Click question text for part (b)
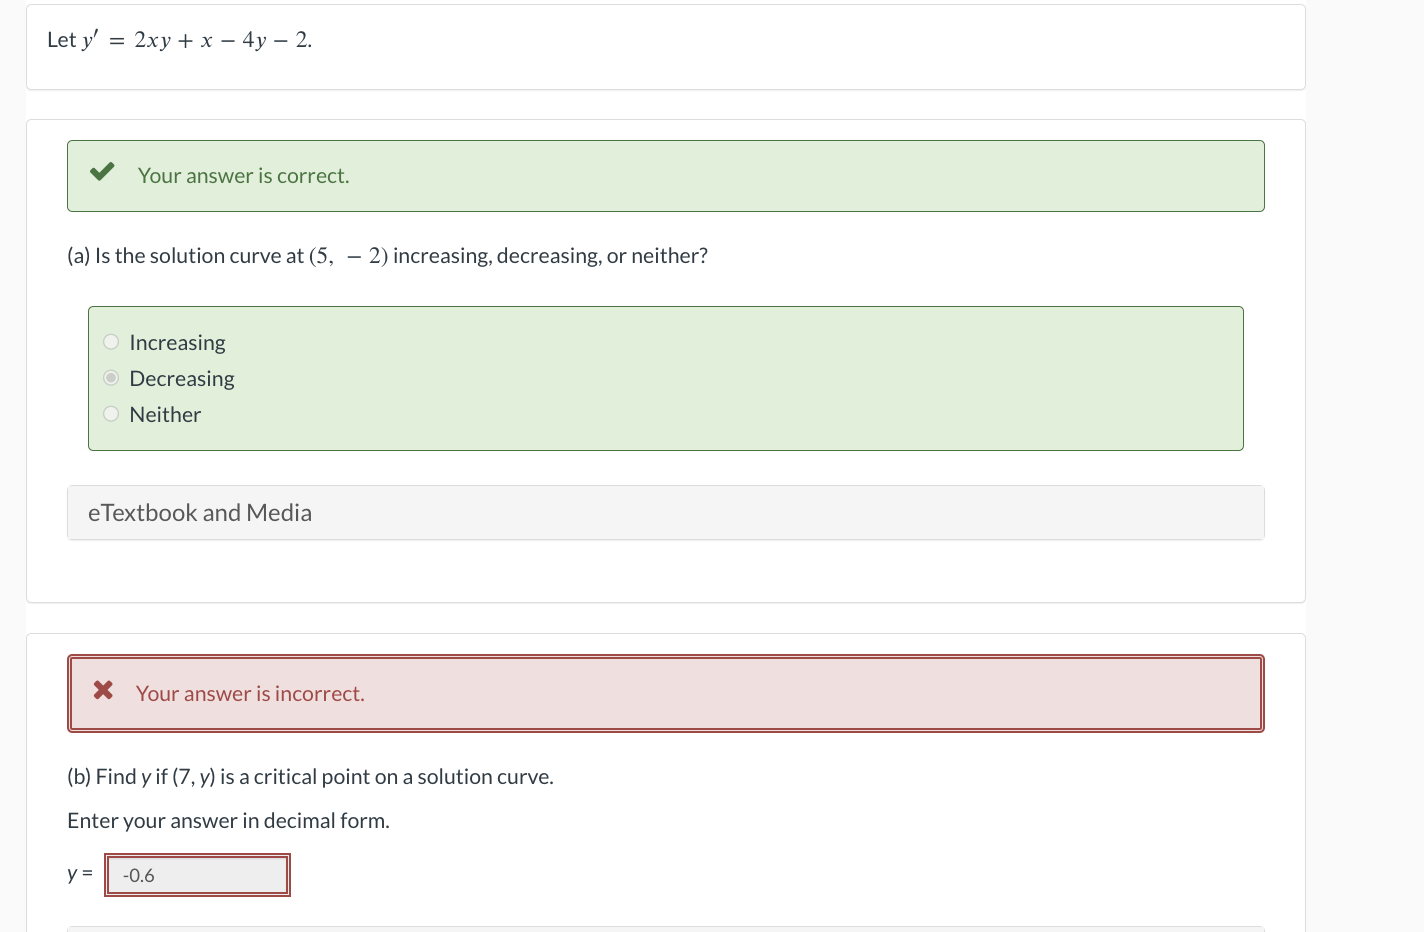This screenshot has height=932, width=1424. point(310,776)
